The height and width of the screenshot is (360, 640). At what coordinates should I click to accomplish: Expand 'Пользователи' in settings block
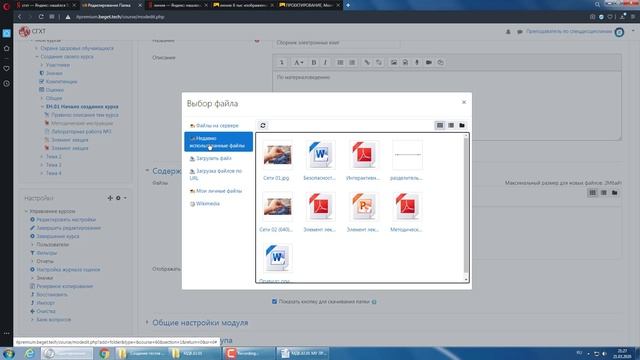coord(33,244)
